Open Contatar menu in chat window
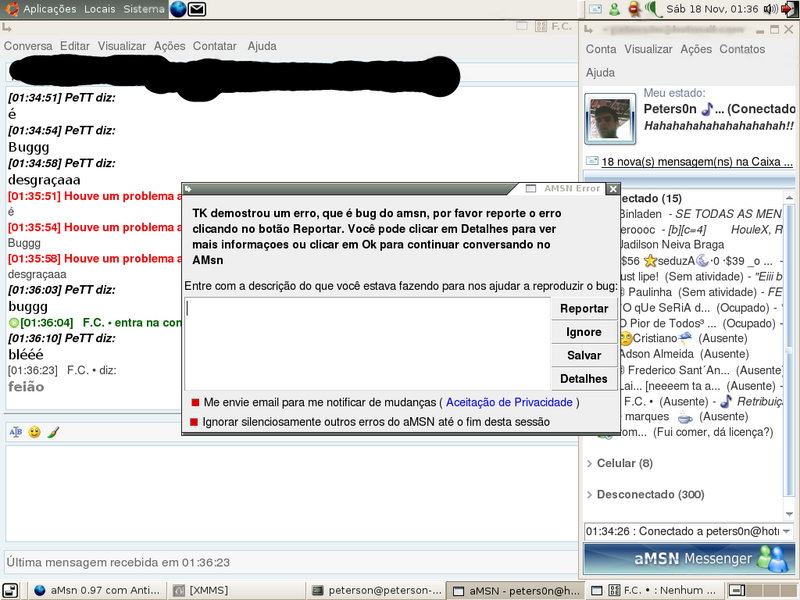 (215, 46)
